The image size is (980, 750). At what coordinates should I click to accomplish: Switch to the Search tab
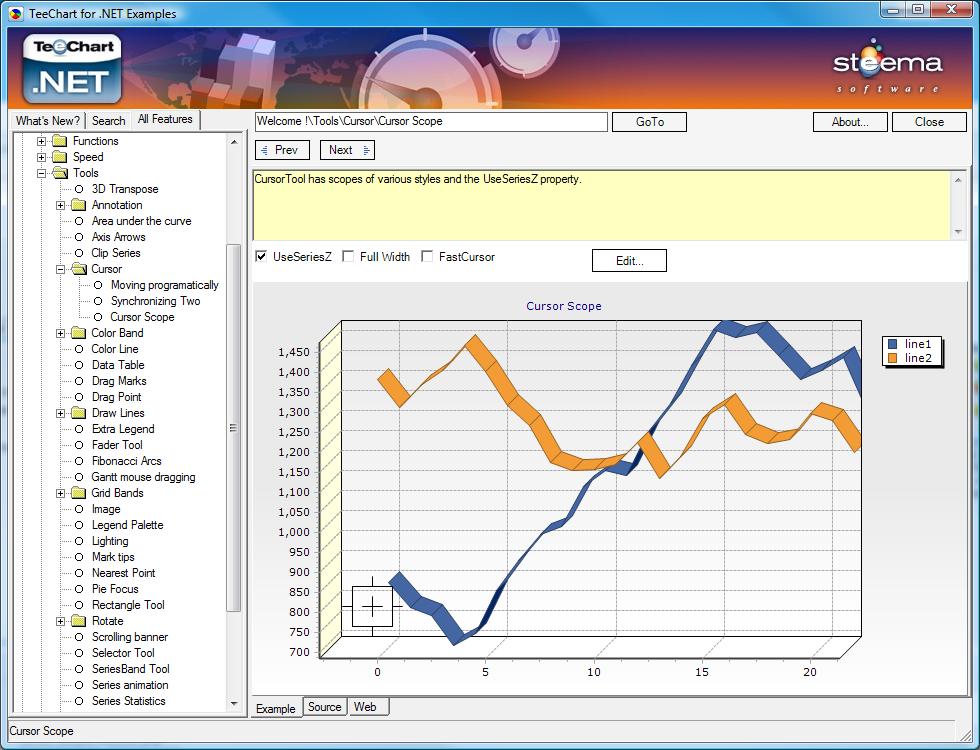(108, 121)
